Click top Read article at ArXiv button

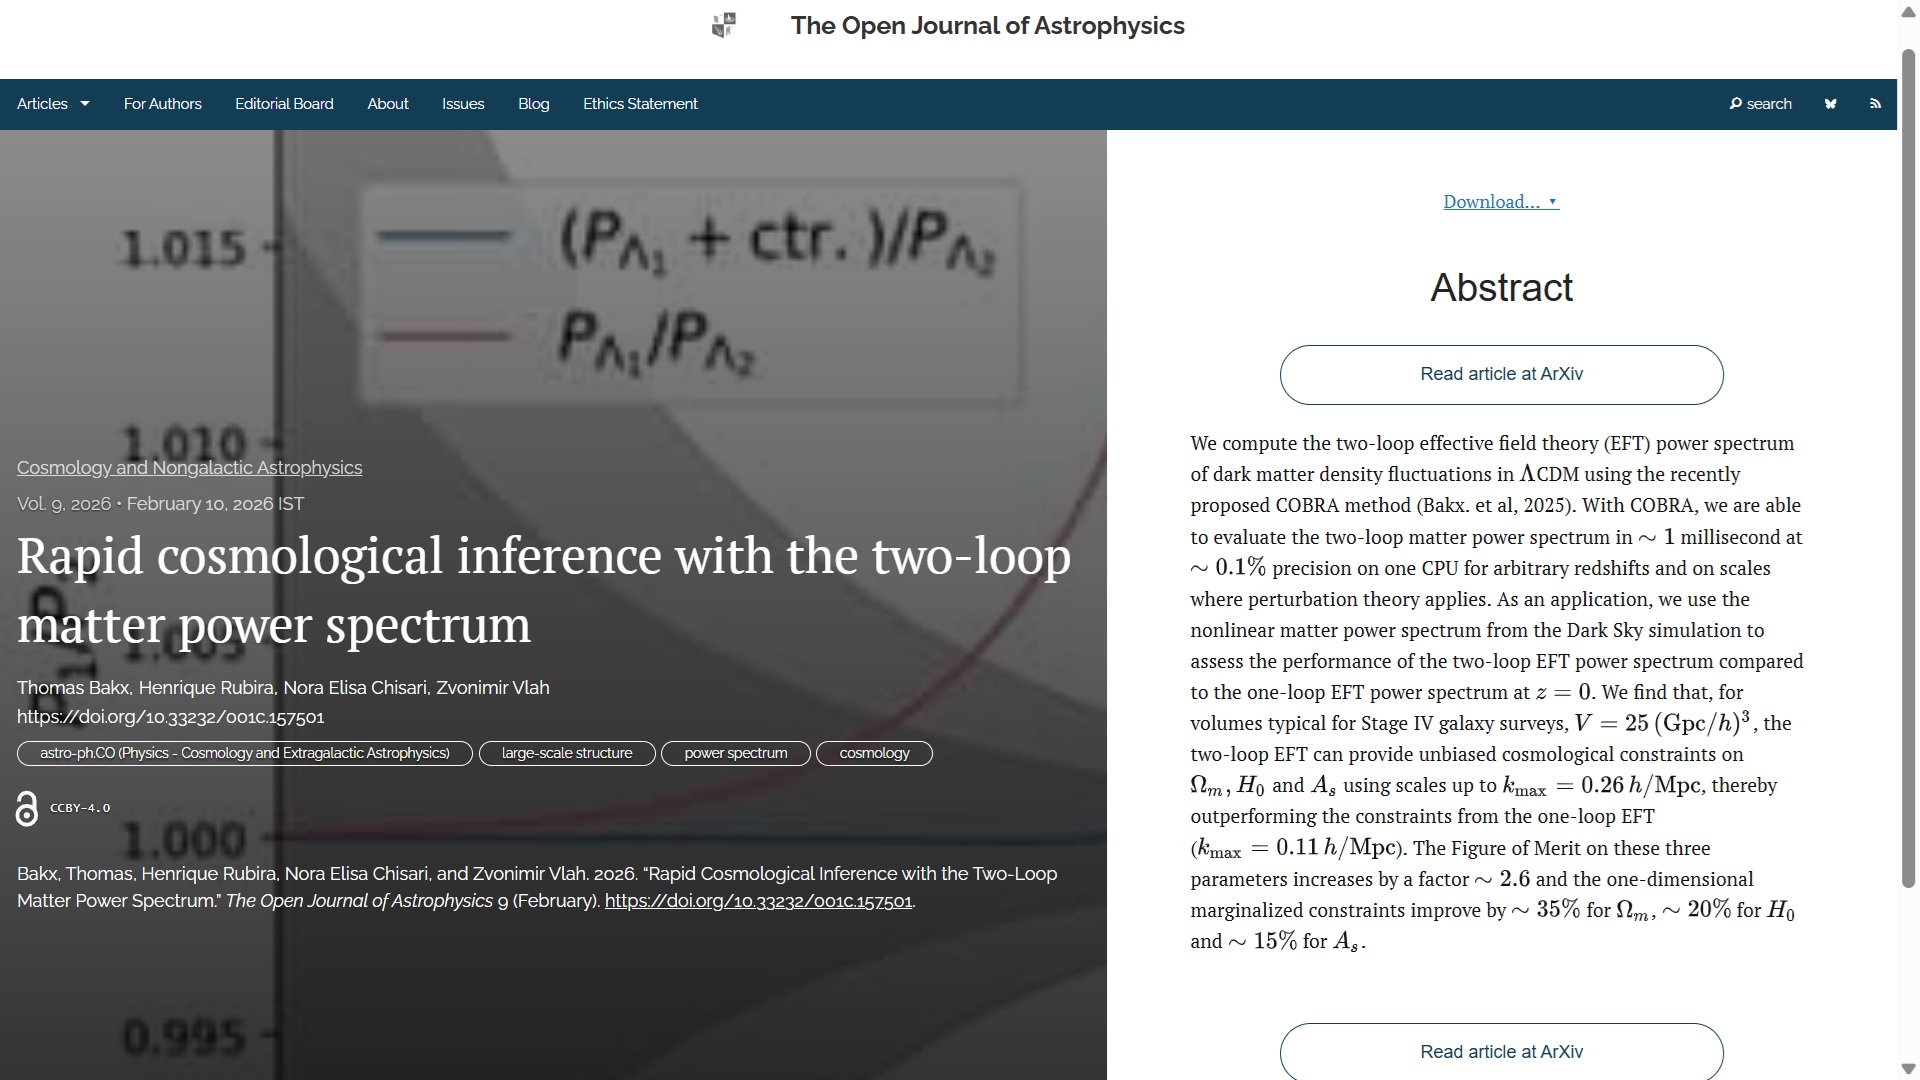coord(1501,375)
